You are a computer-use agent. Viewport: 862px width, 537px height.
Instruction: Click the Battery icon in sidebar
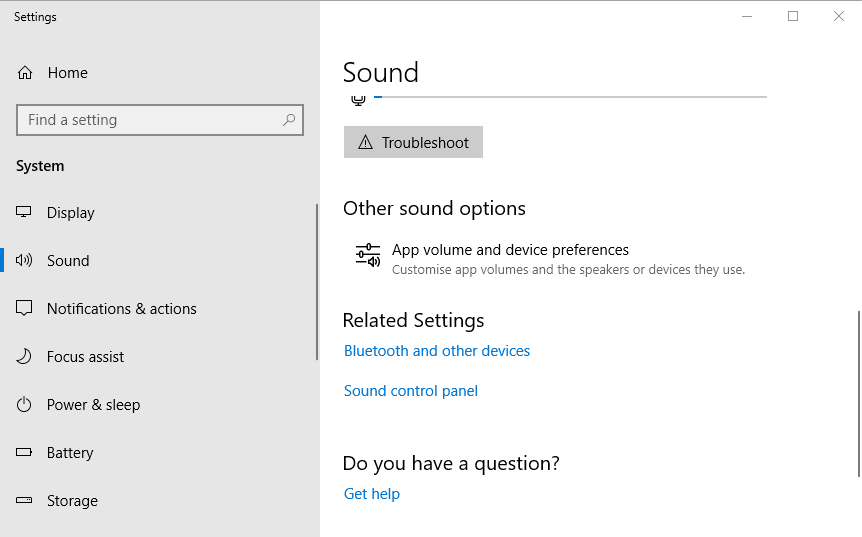(25, 453)
